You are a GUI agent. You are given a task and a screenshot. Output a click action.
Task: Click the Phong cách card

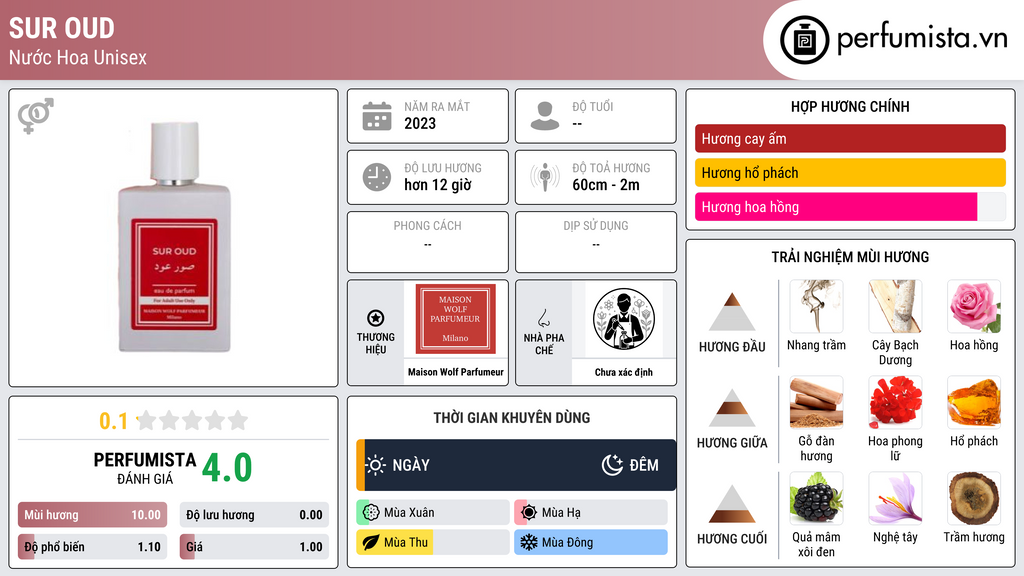(x=428, y=242)
